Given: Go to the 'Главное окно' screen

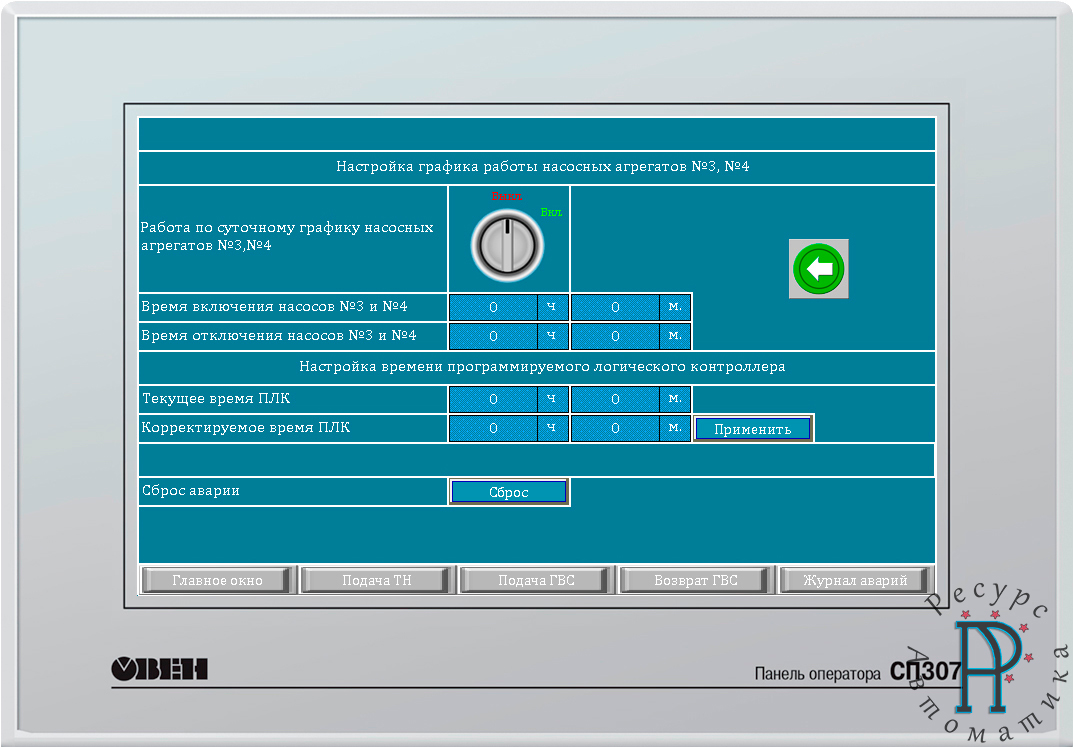Looking at the screenshot, I should click(217, 580).
